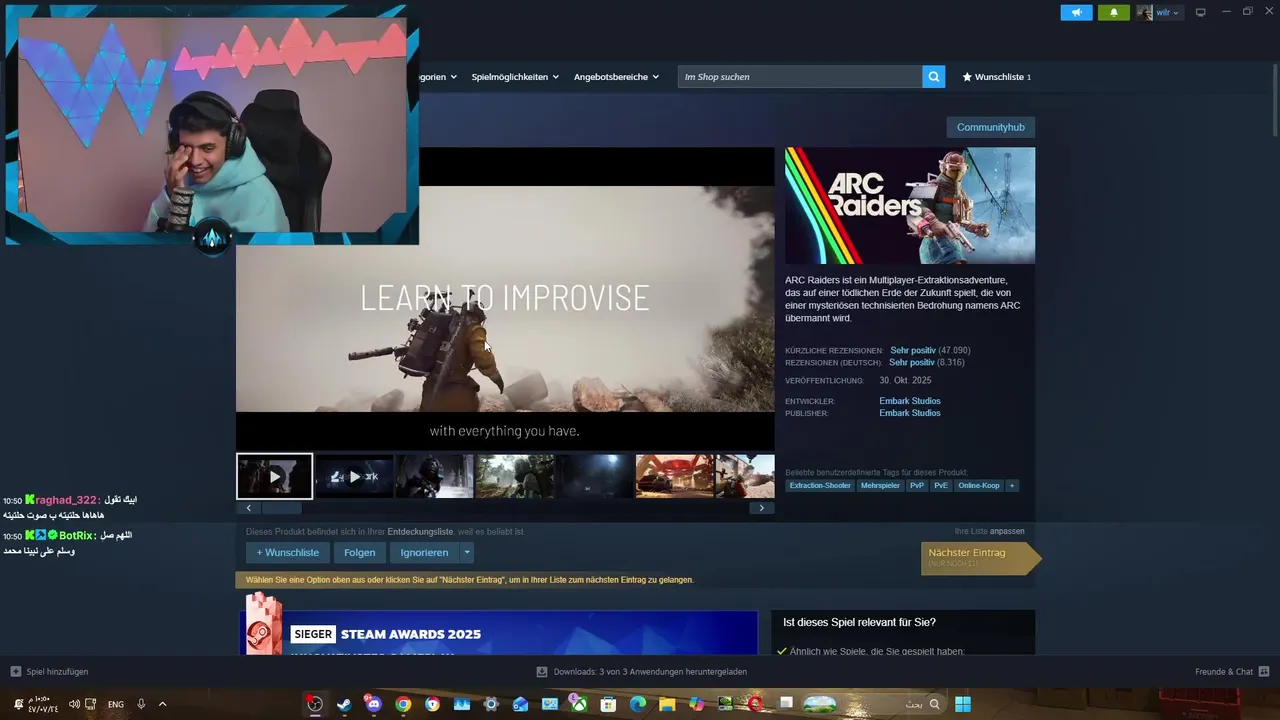Open the Communityhub button
The height and width of the screenshot is (720, 1280).
tap(990, 127)
